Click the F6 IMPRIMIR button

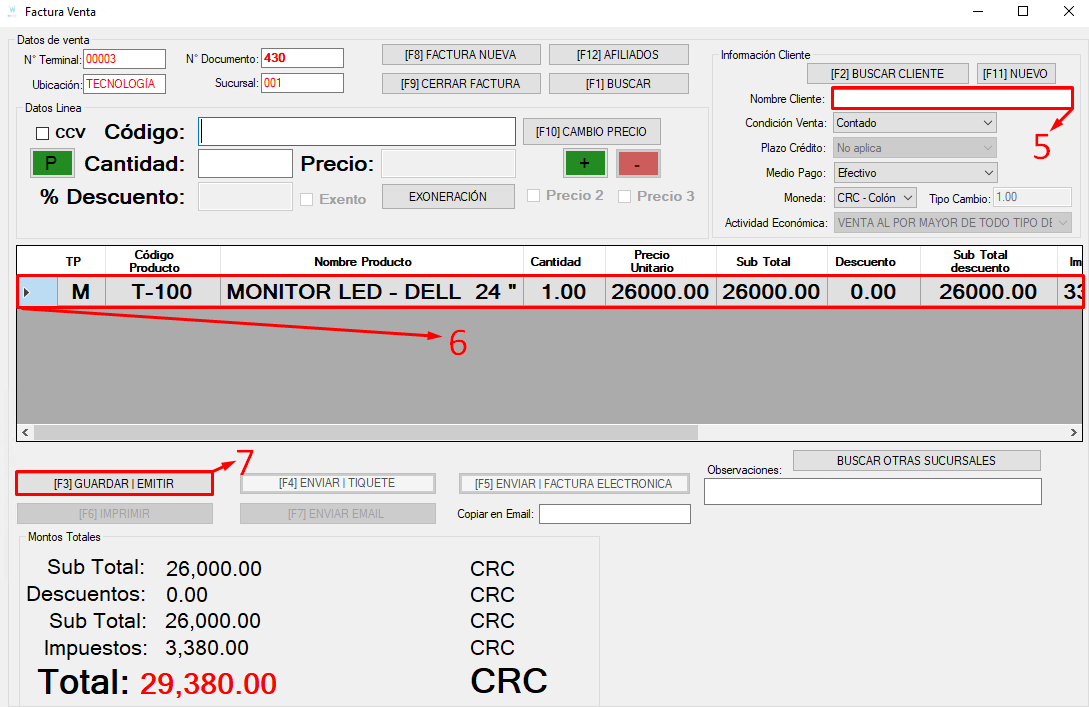coord(115,514)
